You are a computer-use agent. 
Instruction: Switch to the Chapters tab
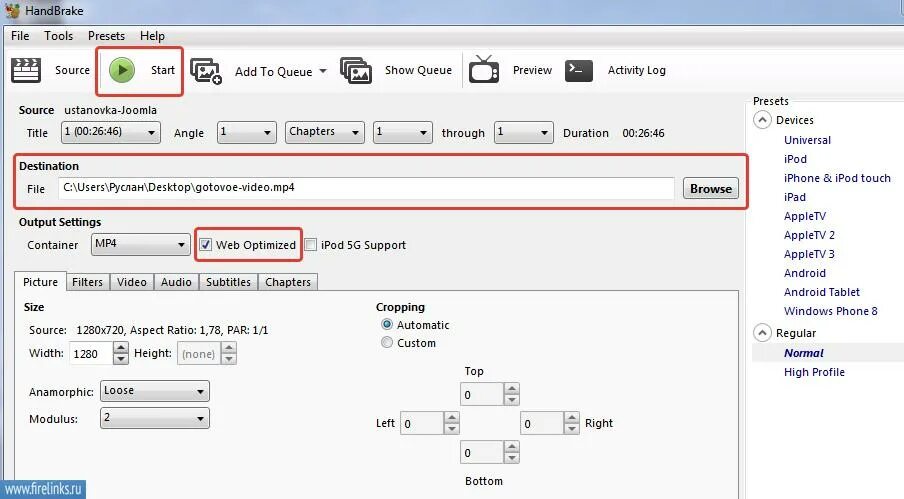(x=288, y=282)
